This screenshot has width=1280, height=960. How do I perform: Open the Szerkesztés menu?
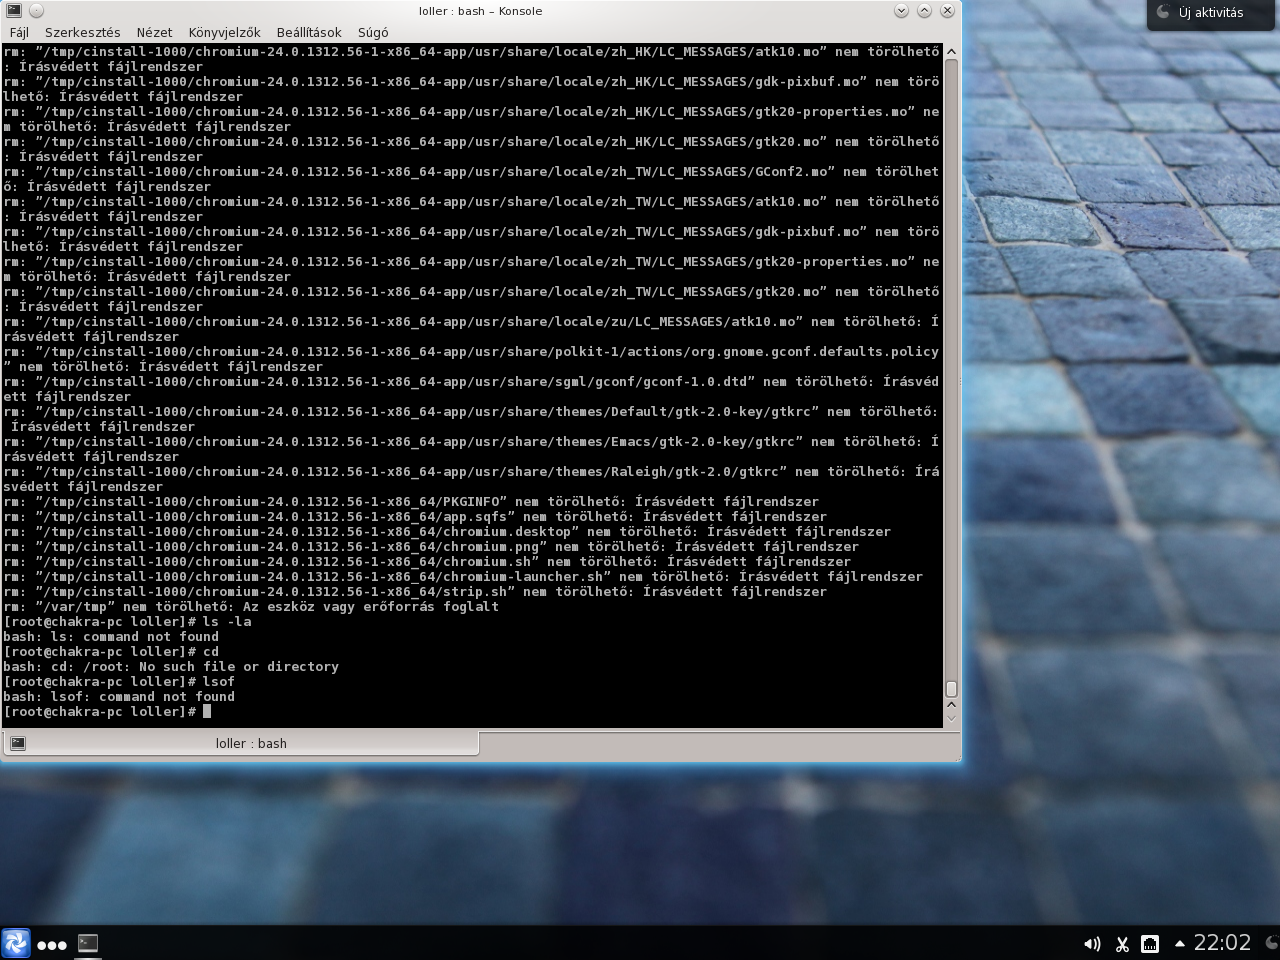pyautogui.click(x=82, y=32)
